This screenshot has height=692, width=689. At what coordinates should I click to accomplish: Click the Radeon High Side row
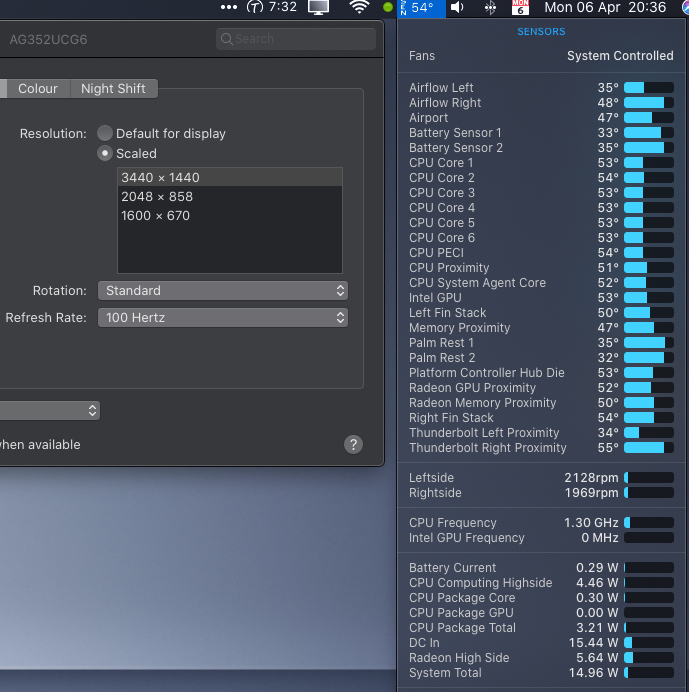[541, 658]
